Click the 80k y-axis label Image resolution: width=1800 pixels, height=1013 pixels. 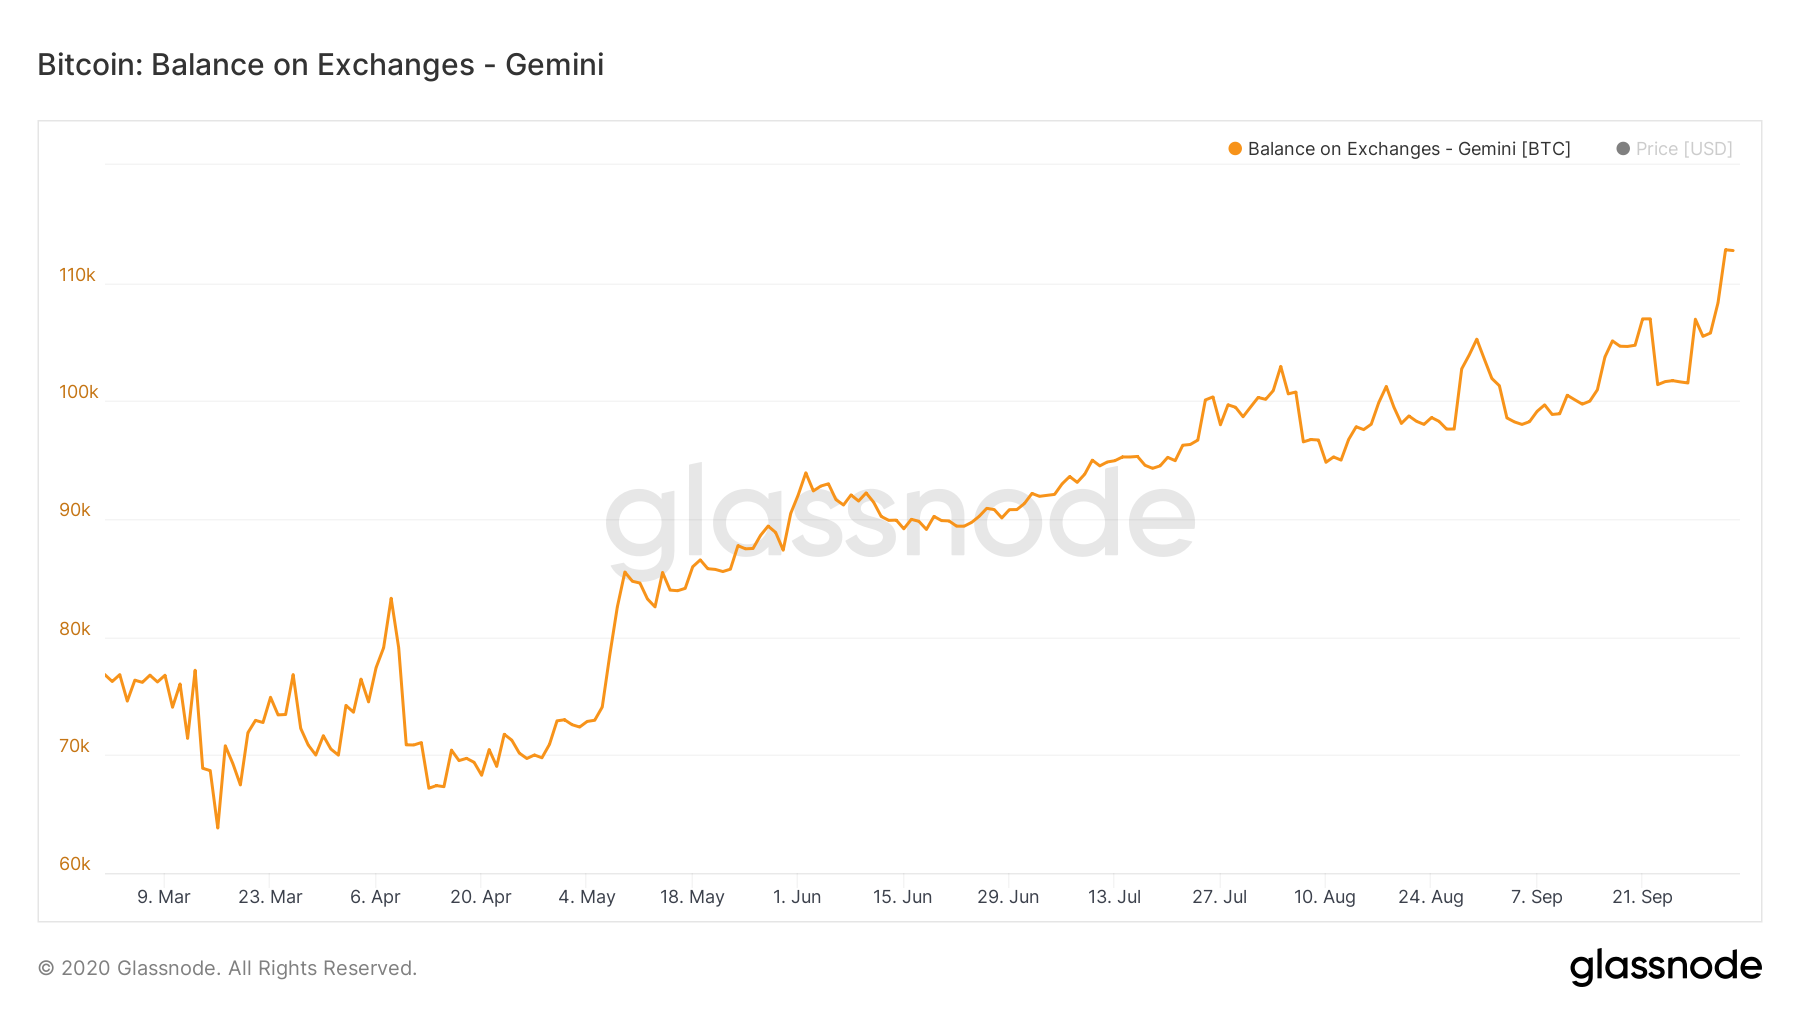[75, 629]
